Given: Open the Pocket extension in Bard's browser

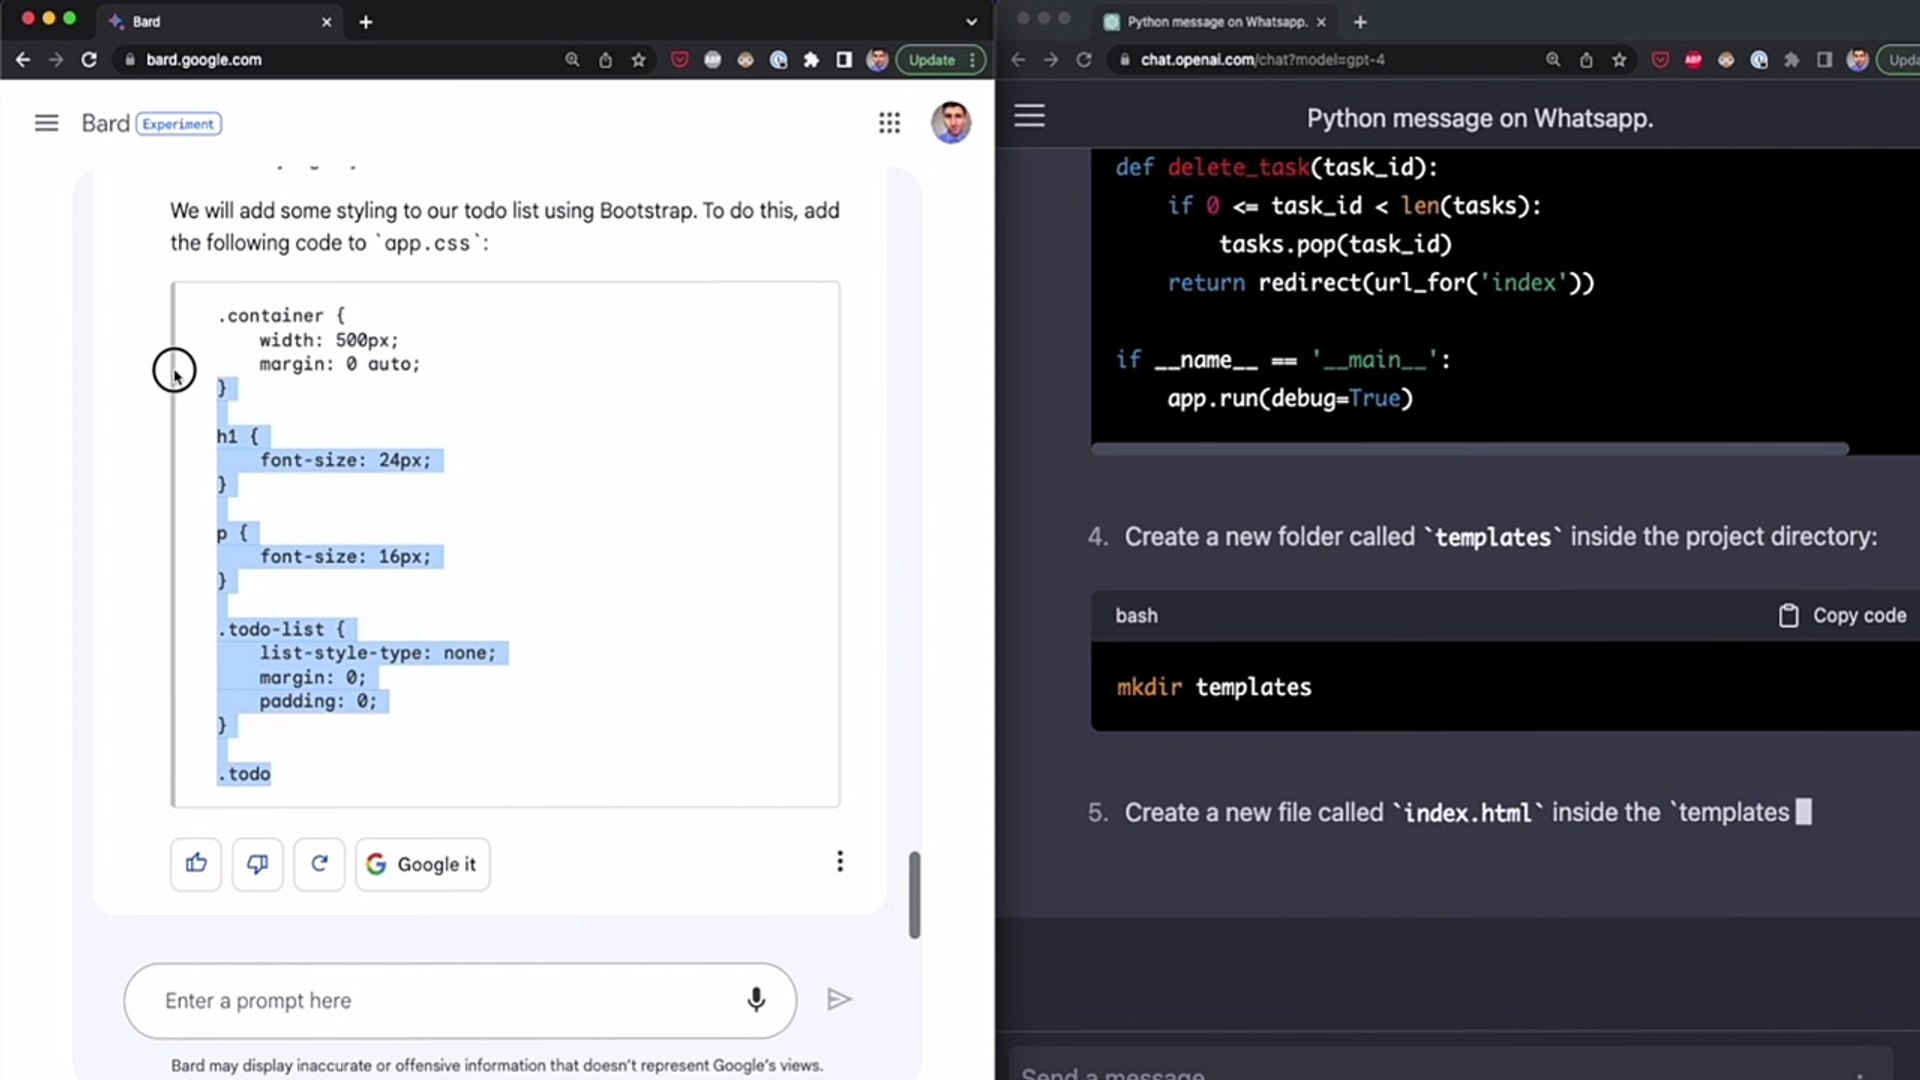Looking at the screenshot, I should click(x=680, y=60).
